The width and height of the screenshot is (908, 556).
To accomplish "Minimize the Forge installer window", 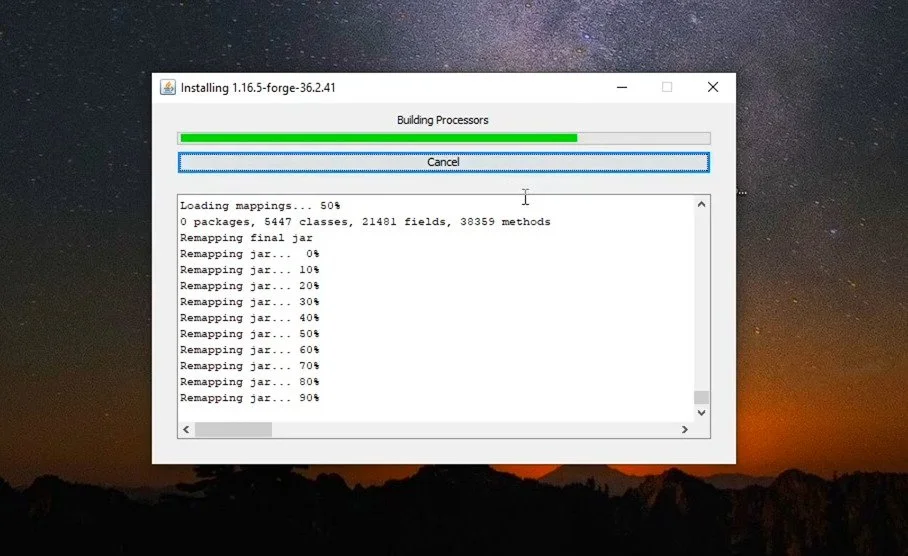I will pyautogui.click(x=622, y=87).
